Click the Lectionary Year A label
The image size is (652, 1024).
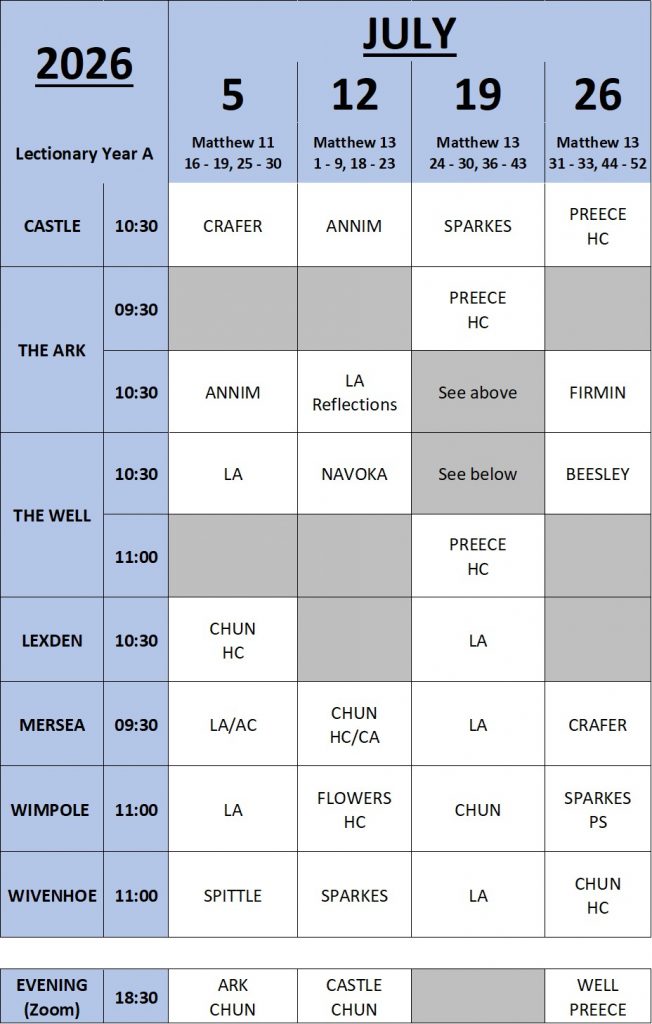point(84,155)
